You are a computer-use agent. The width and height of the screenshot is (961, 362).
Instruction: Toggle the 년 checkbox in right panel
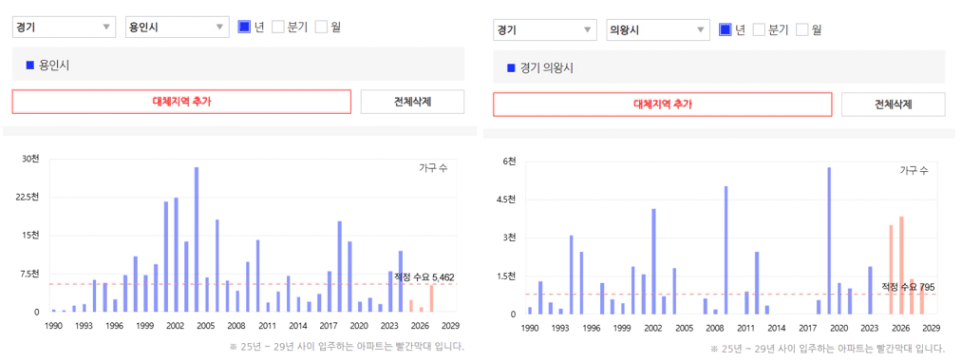pyautogui.click(x=725, y=29)
